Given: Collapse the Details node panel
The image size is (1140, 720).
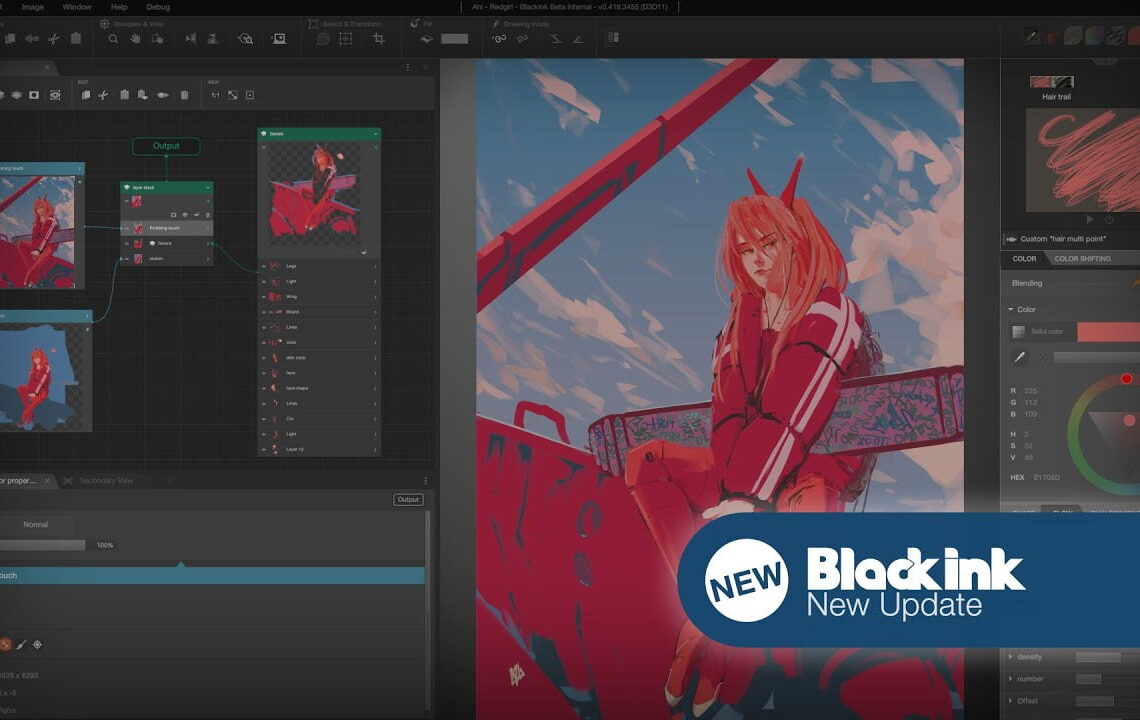Looking at the screenshot, I should pos(375,132).
